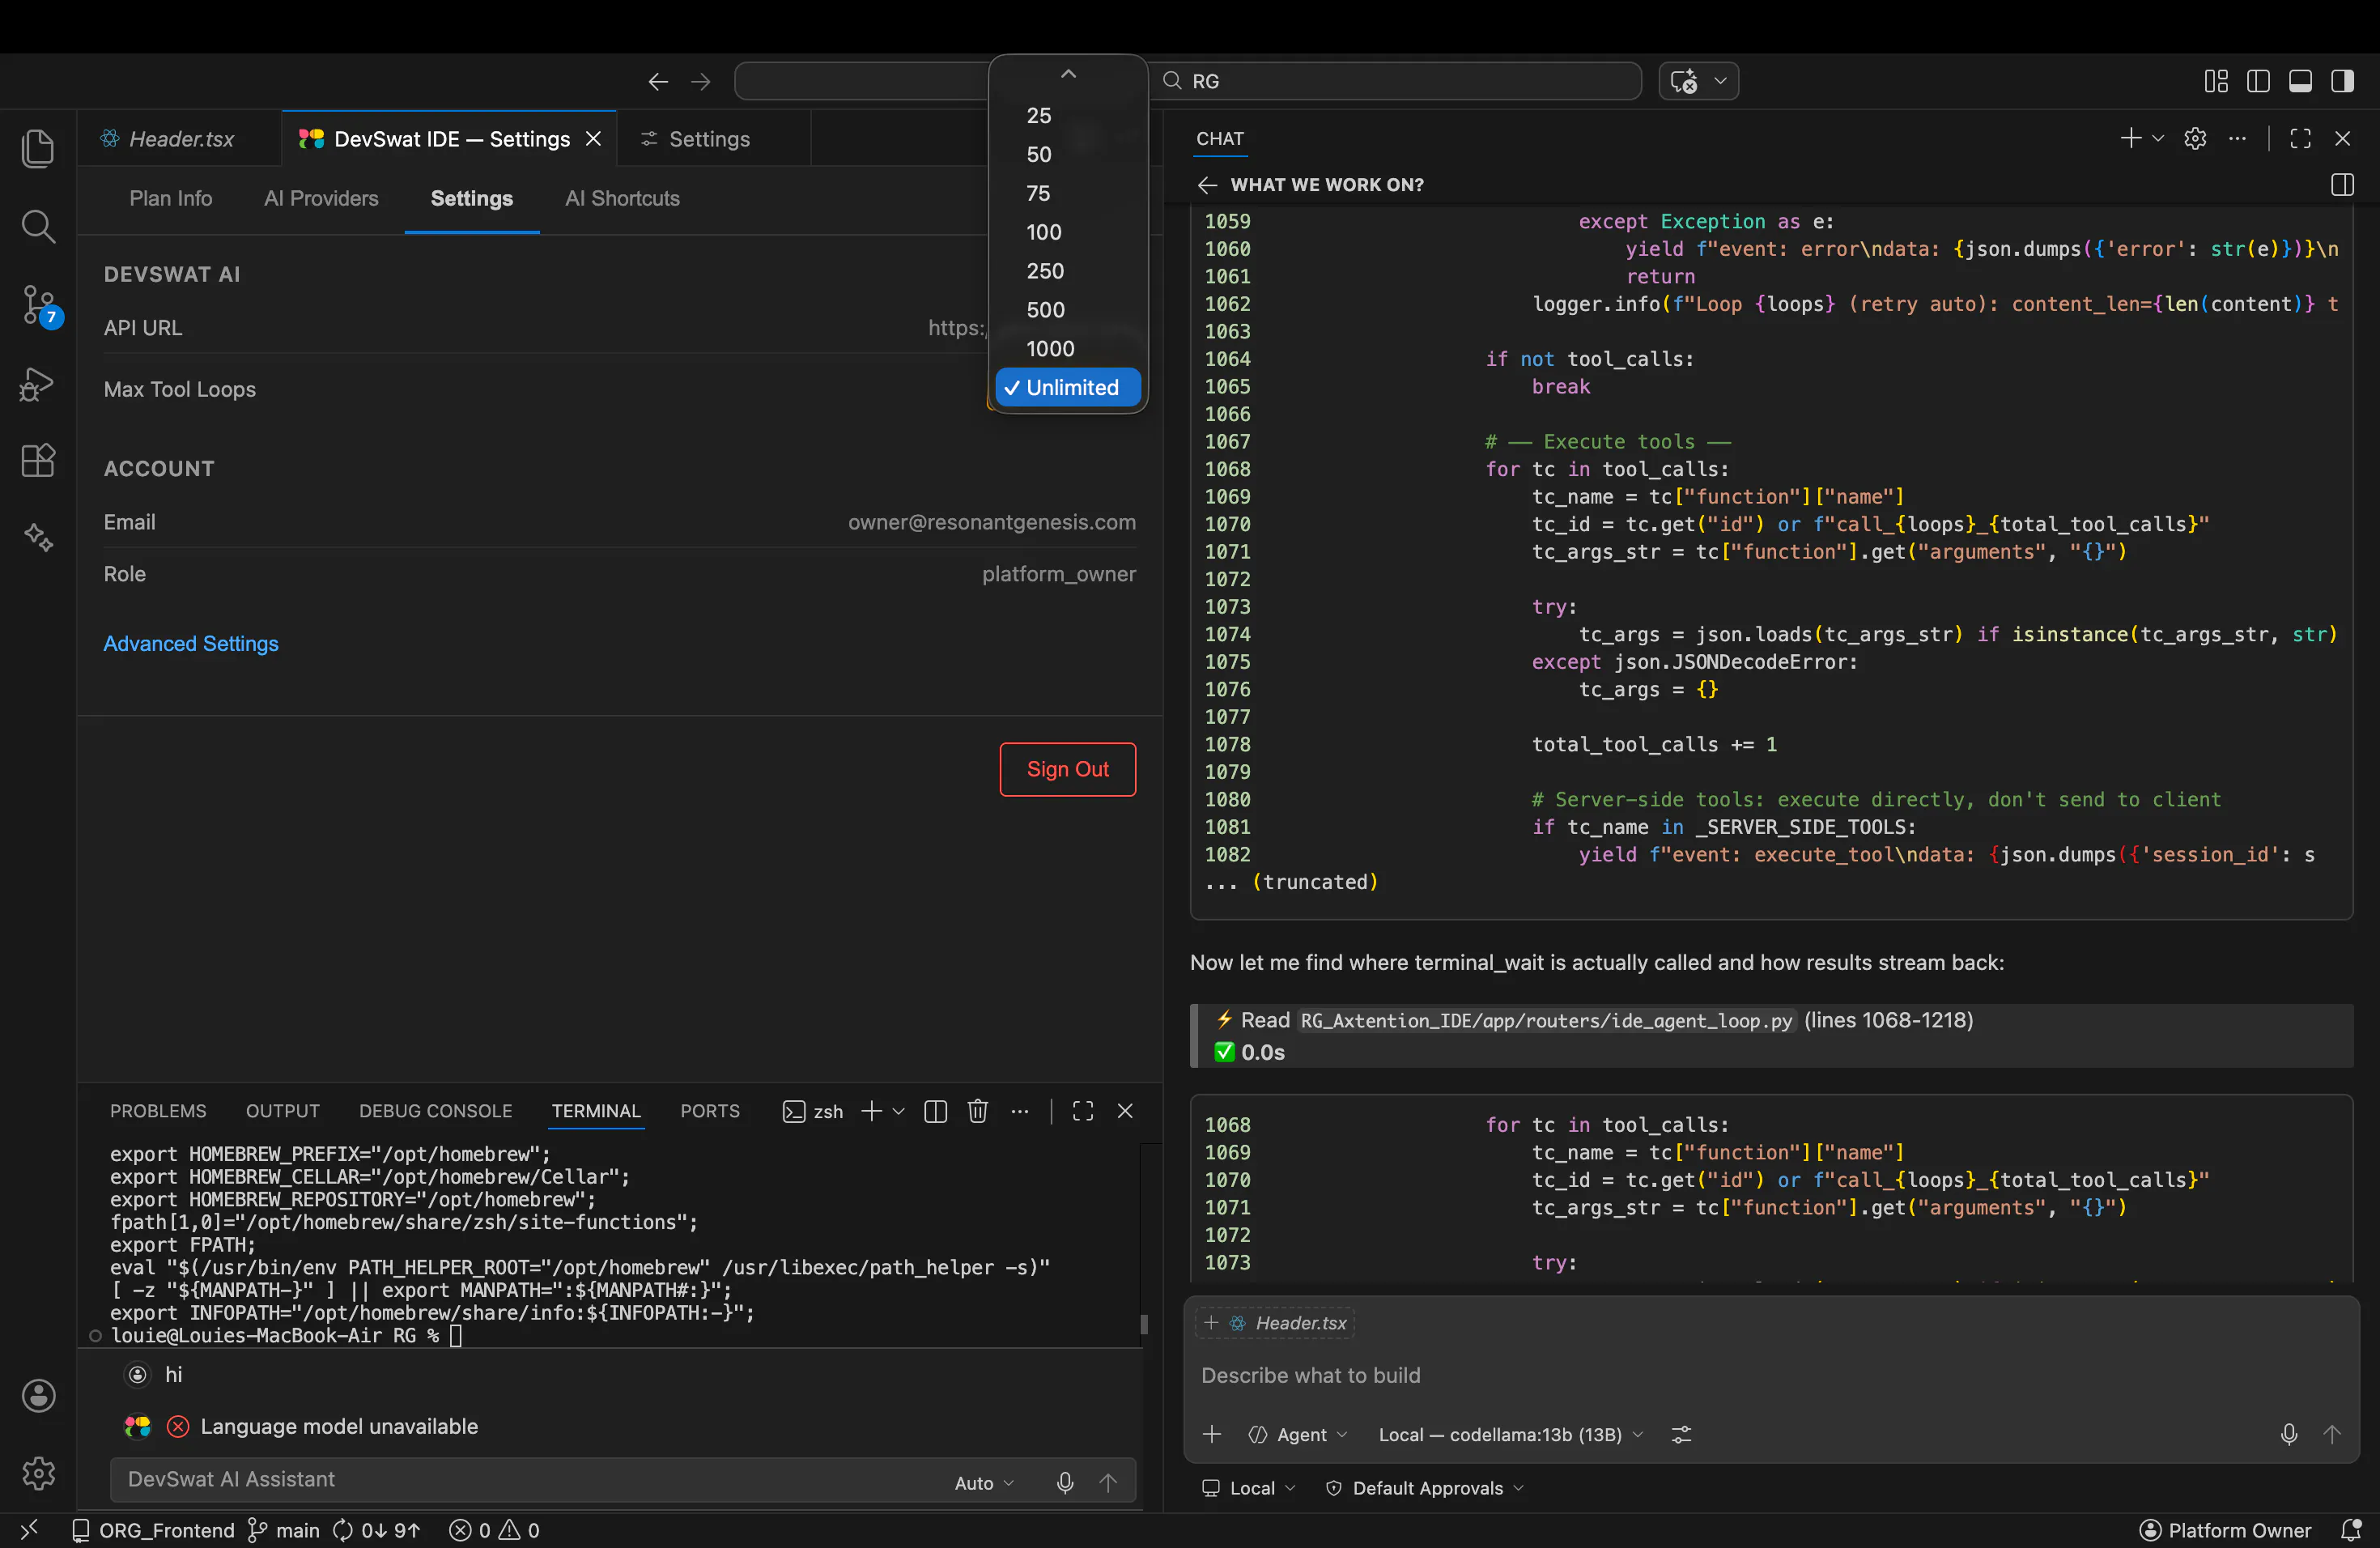Open the AI Providers tab
Screen dimensions: 2380x1548
tap(321, 198)
